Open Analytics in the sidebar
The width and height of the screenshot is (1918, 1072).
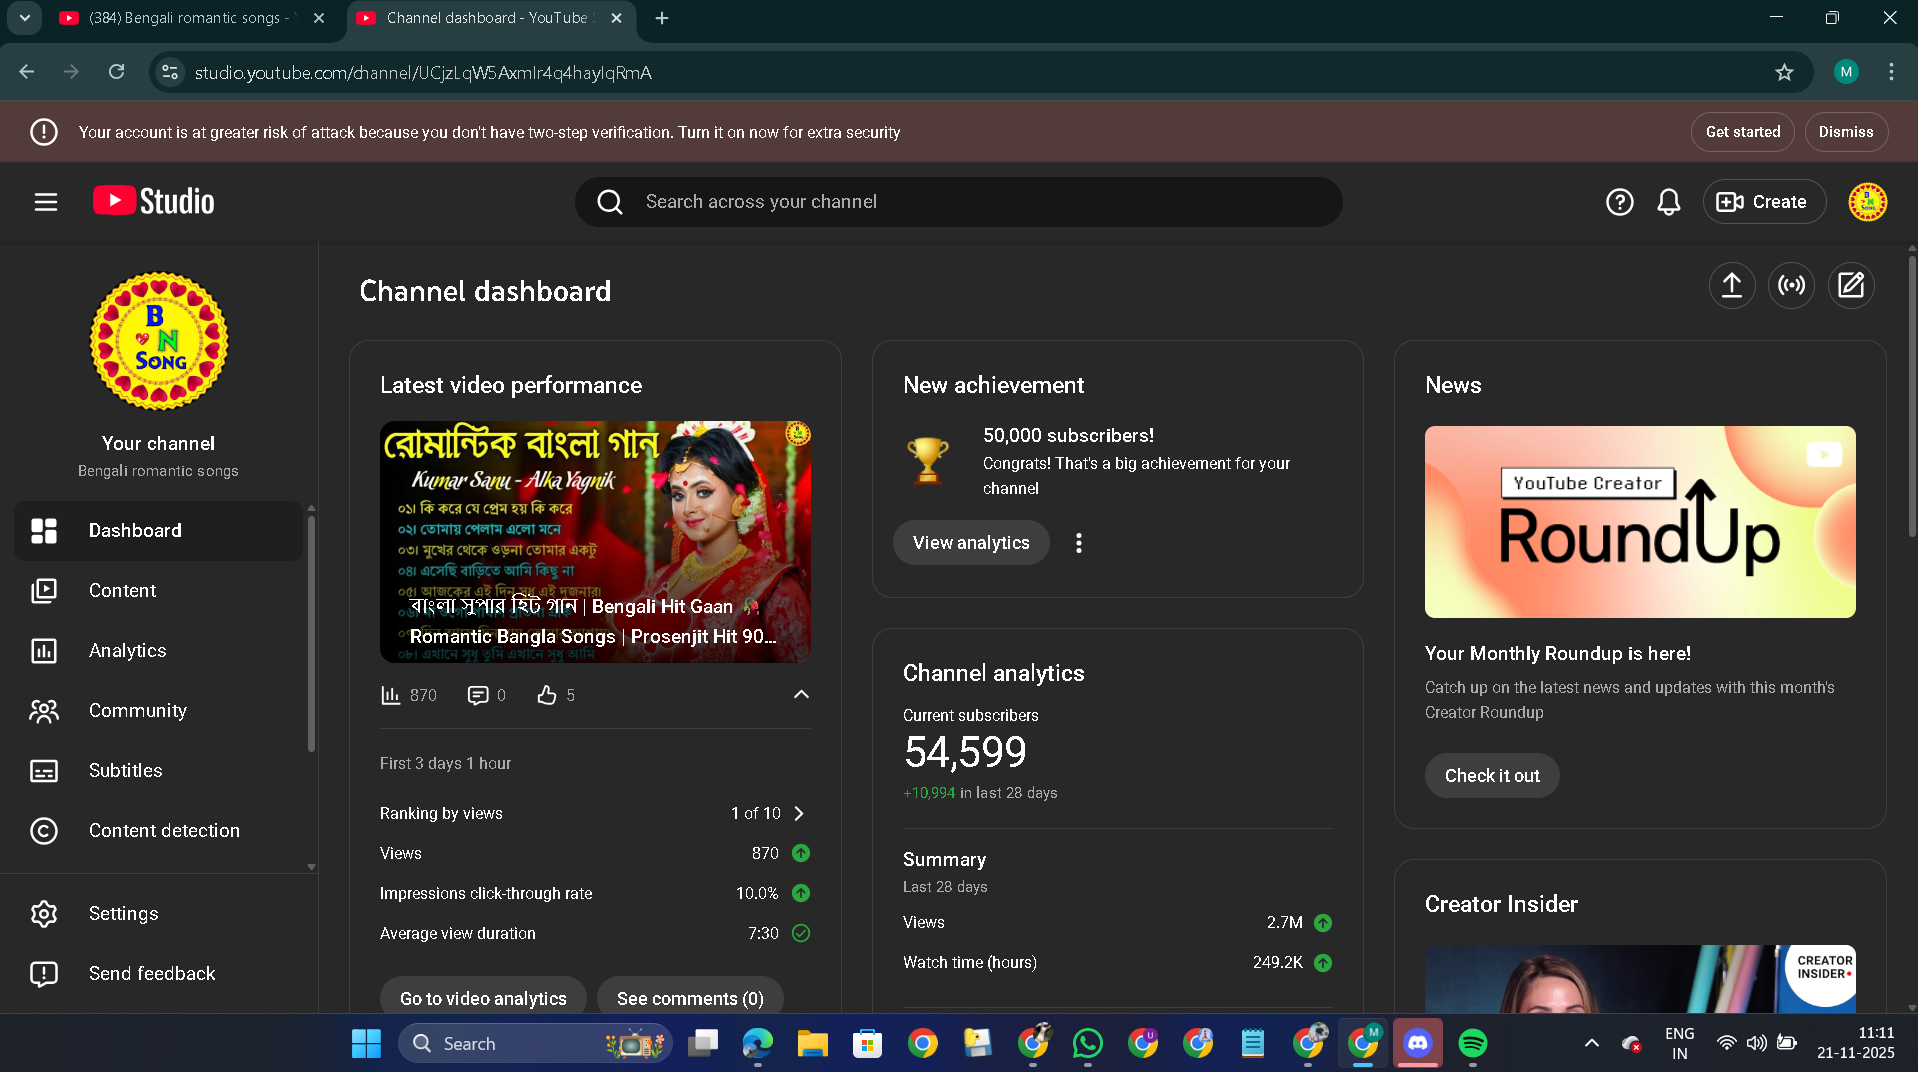tap(127, 651)
